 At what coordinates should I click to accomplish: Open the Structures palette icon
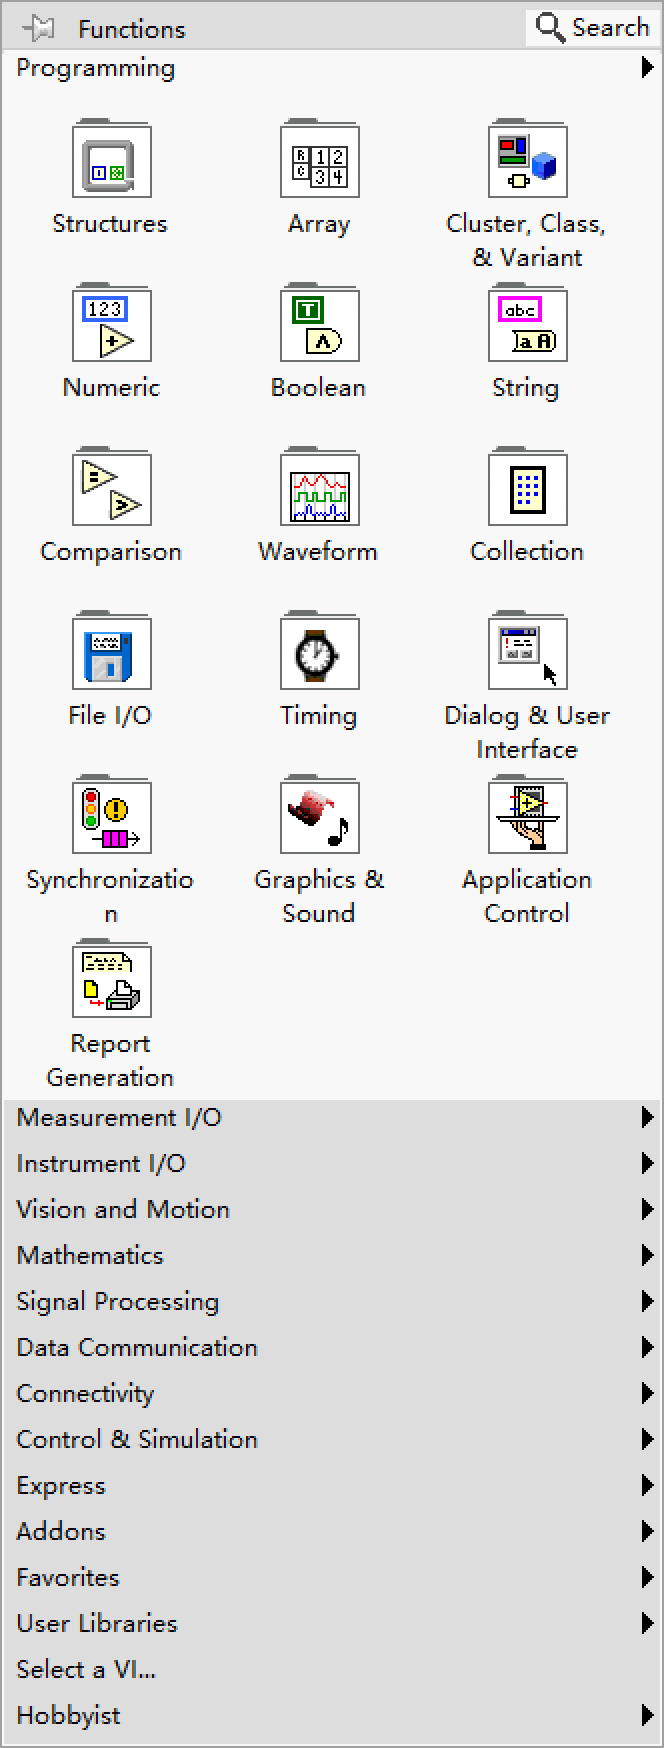coord(111,160)
